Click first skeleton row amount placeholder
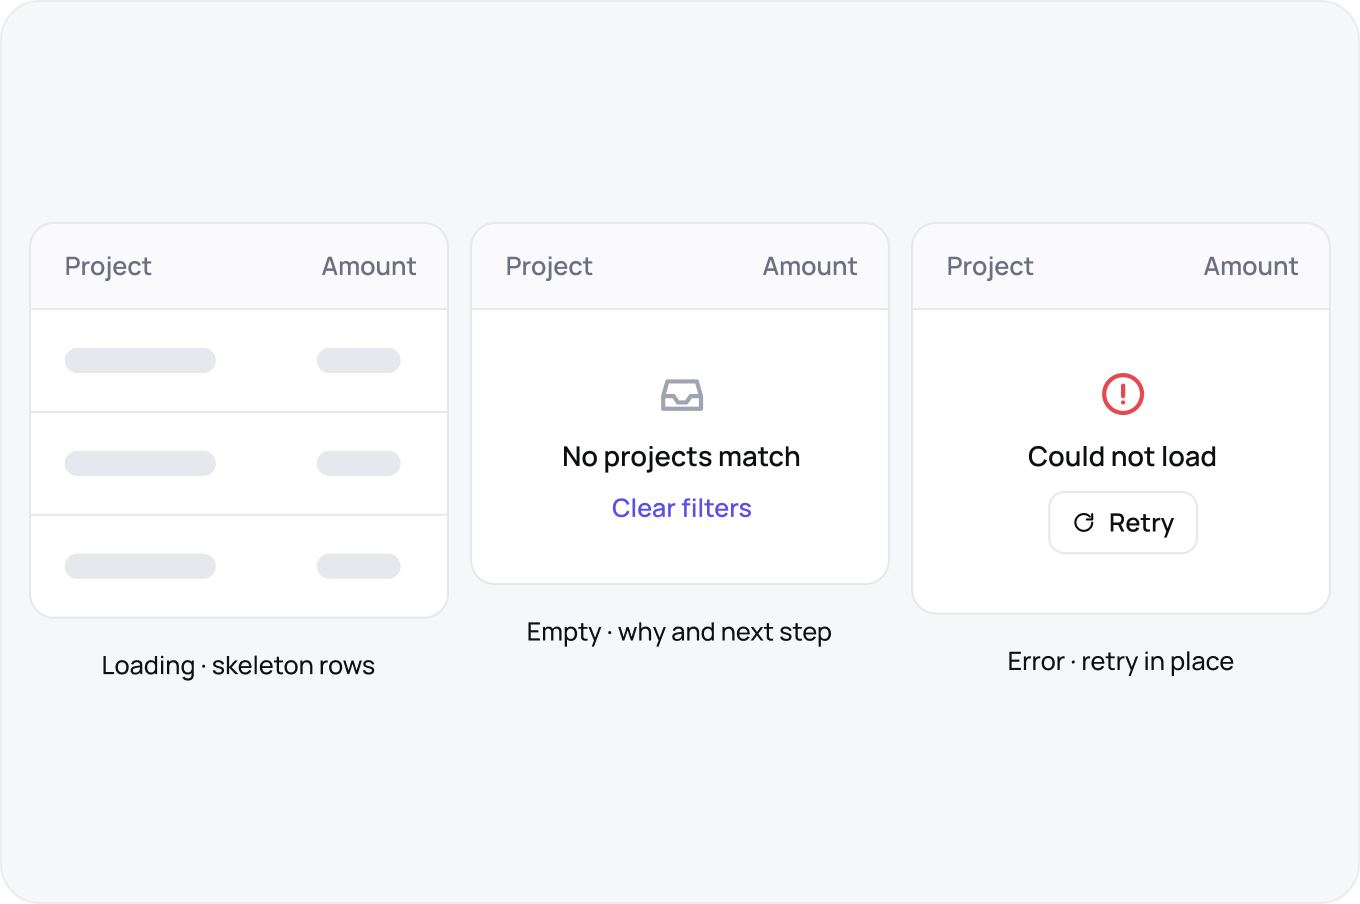 (359, 360)
